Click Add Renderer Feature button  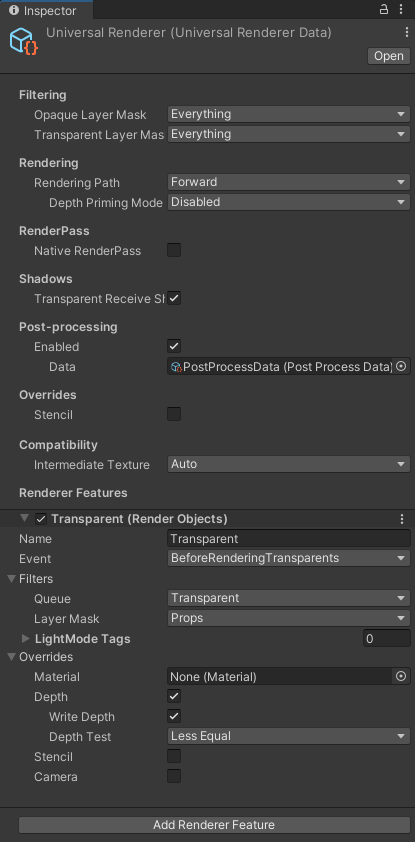tap(214, 825)
